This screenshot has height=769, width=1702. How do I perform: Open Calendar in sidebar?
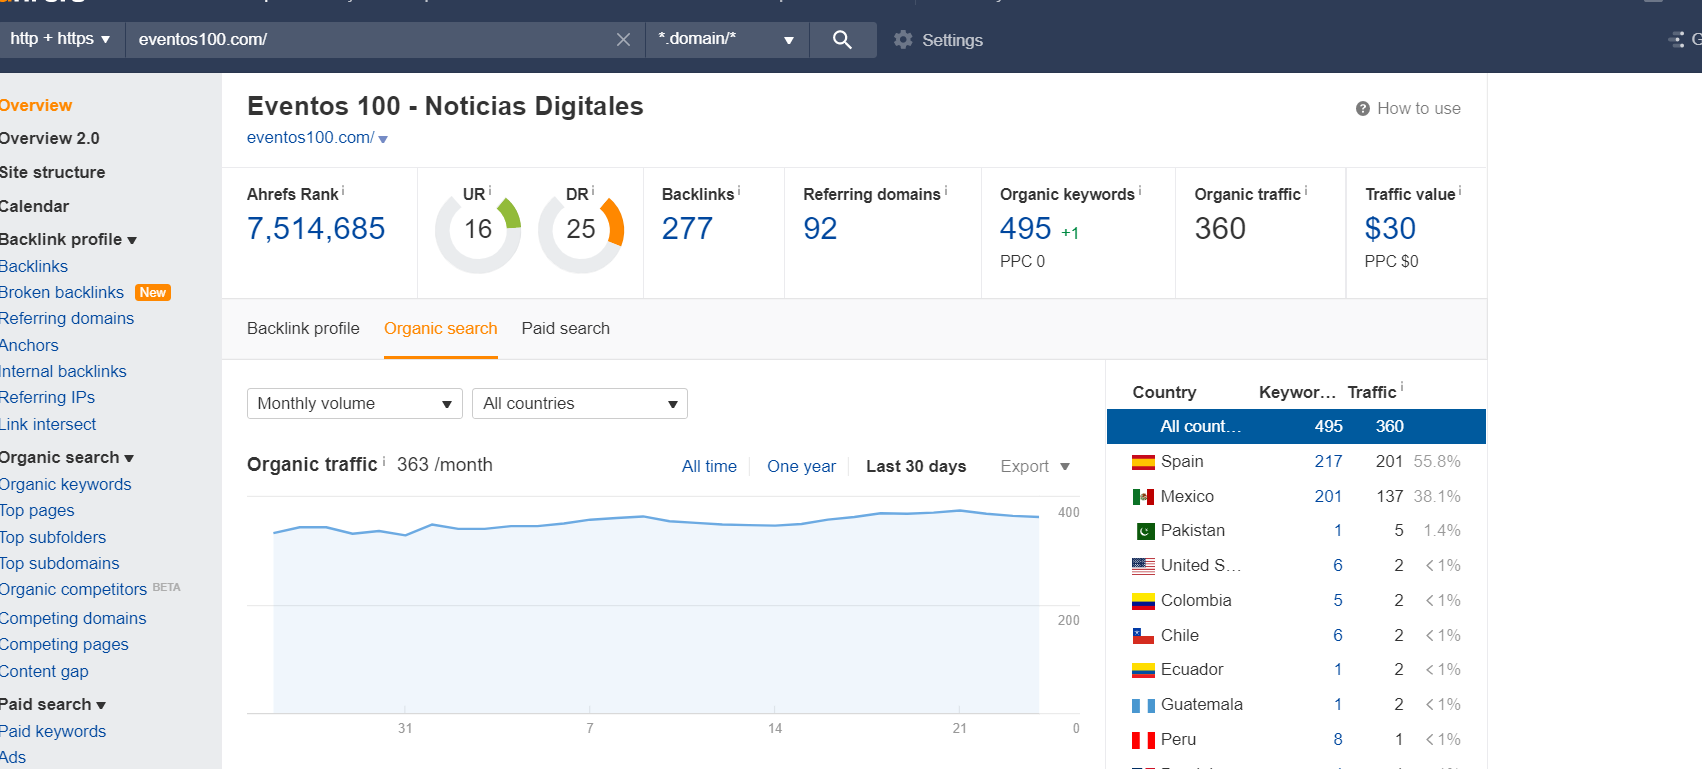(34, 207)
